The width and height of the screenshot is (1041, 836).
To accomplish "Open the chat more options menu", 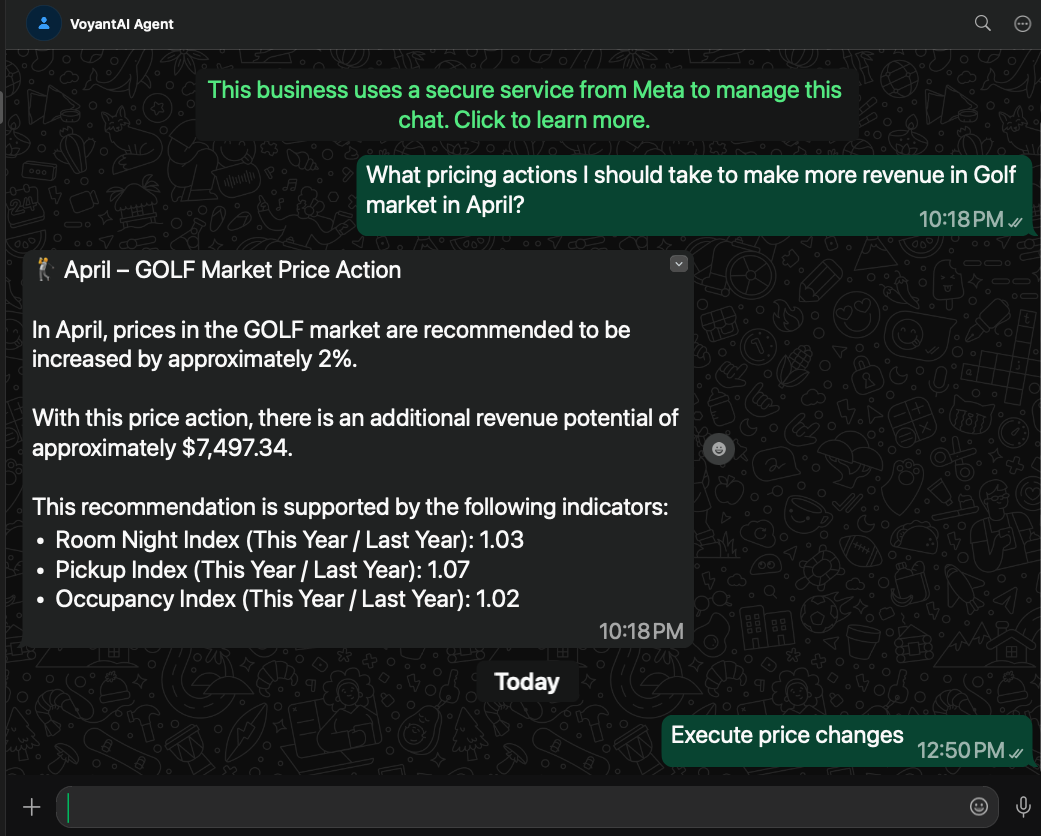I will [x=1022, y=24].
